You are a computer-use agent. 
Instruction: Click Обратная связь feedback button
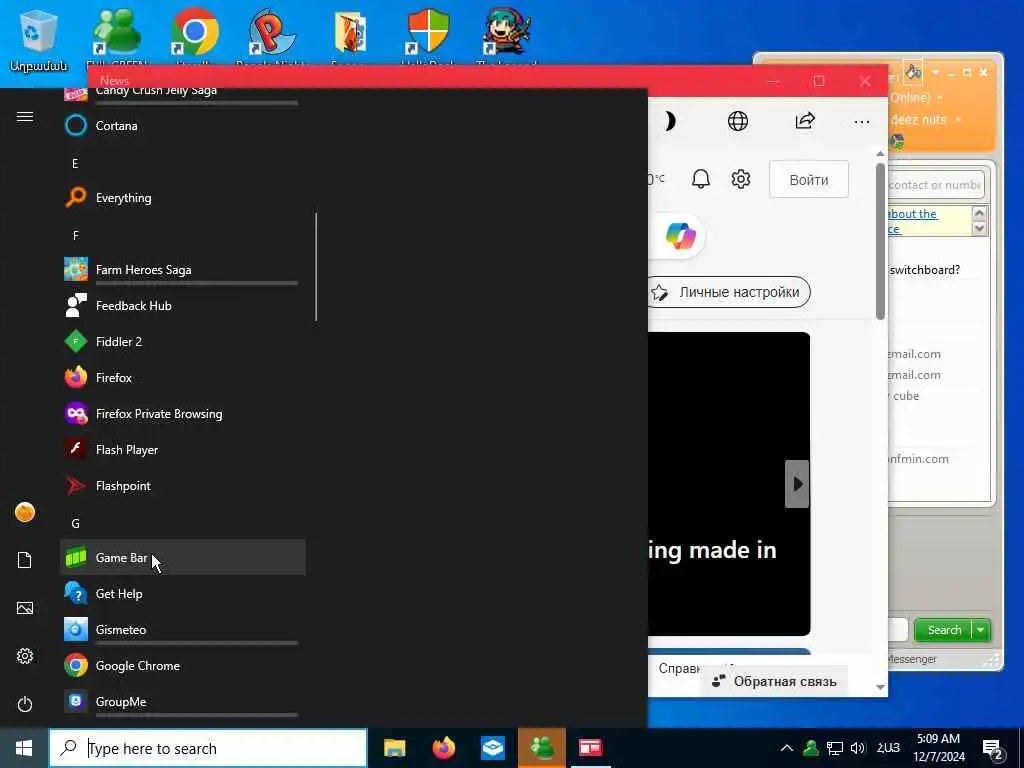coord(774,681)
